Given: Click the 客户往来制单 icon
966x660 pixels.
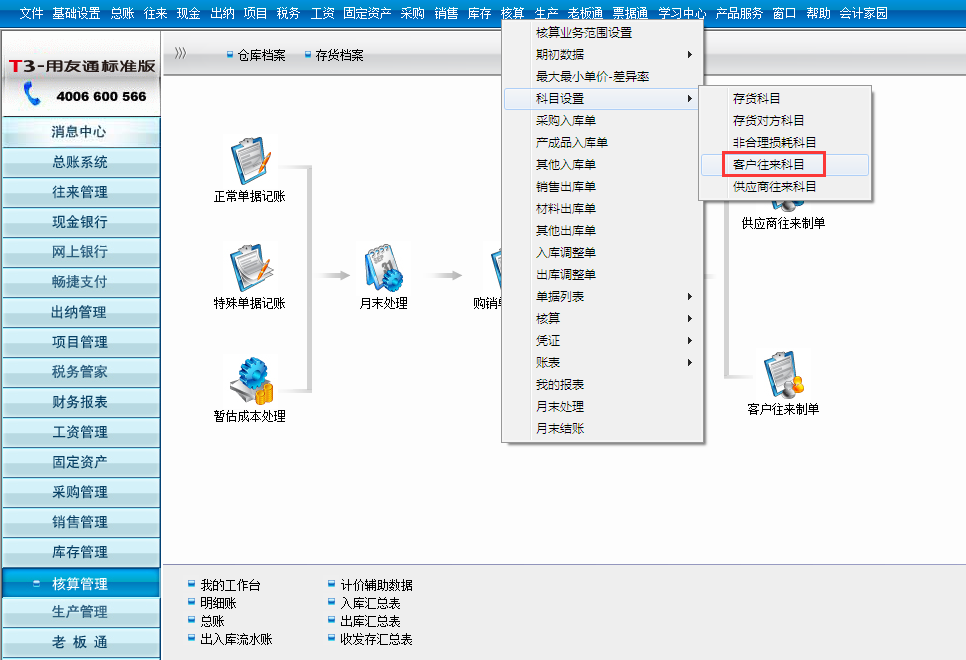Looking at the screenshot, I should tap(783, 374).
